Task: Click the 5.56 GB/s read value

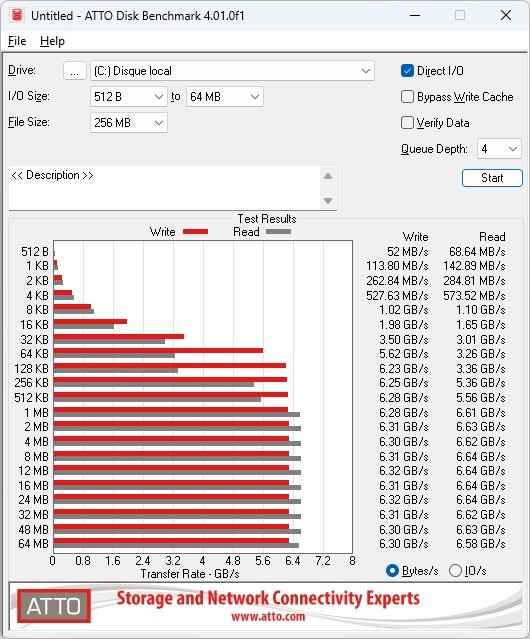Action: click(481, 397)
